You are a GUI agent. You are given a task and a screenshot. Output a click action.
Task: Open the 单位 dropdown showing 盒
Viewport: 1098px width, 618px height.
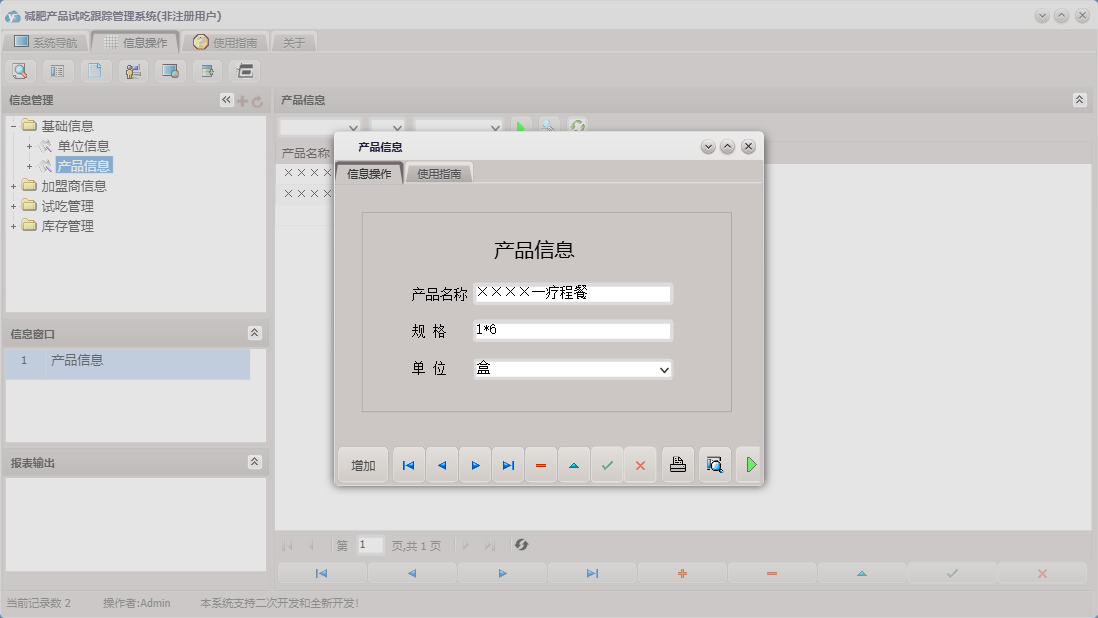[663, 370]
